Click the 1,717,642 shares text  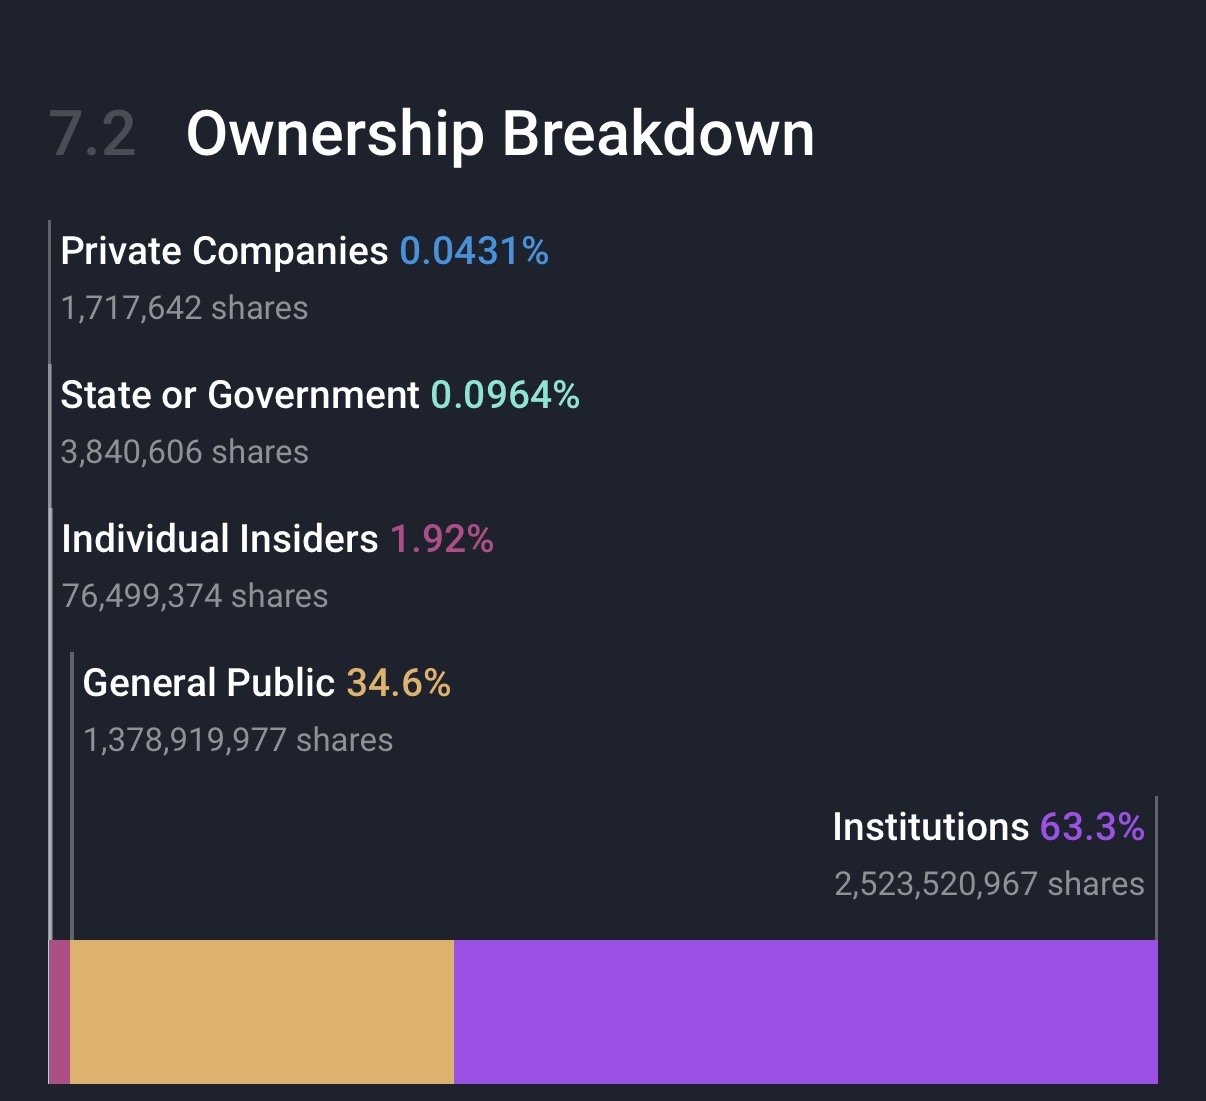[184, 308]
